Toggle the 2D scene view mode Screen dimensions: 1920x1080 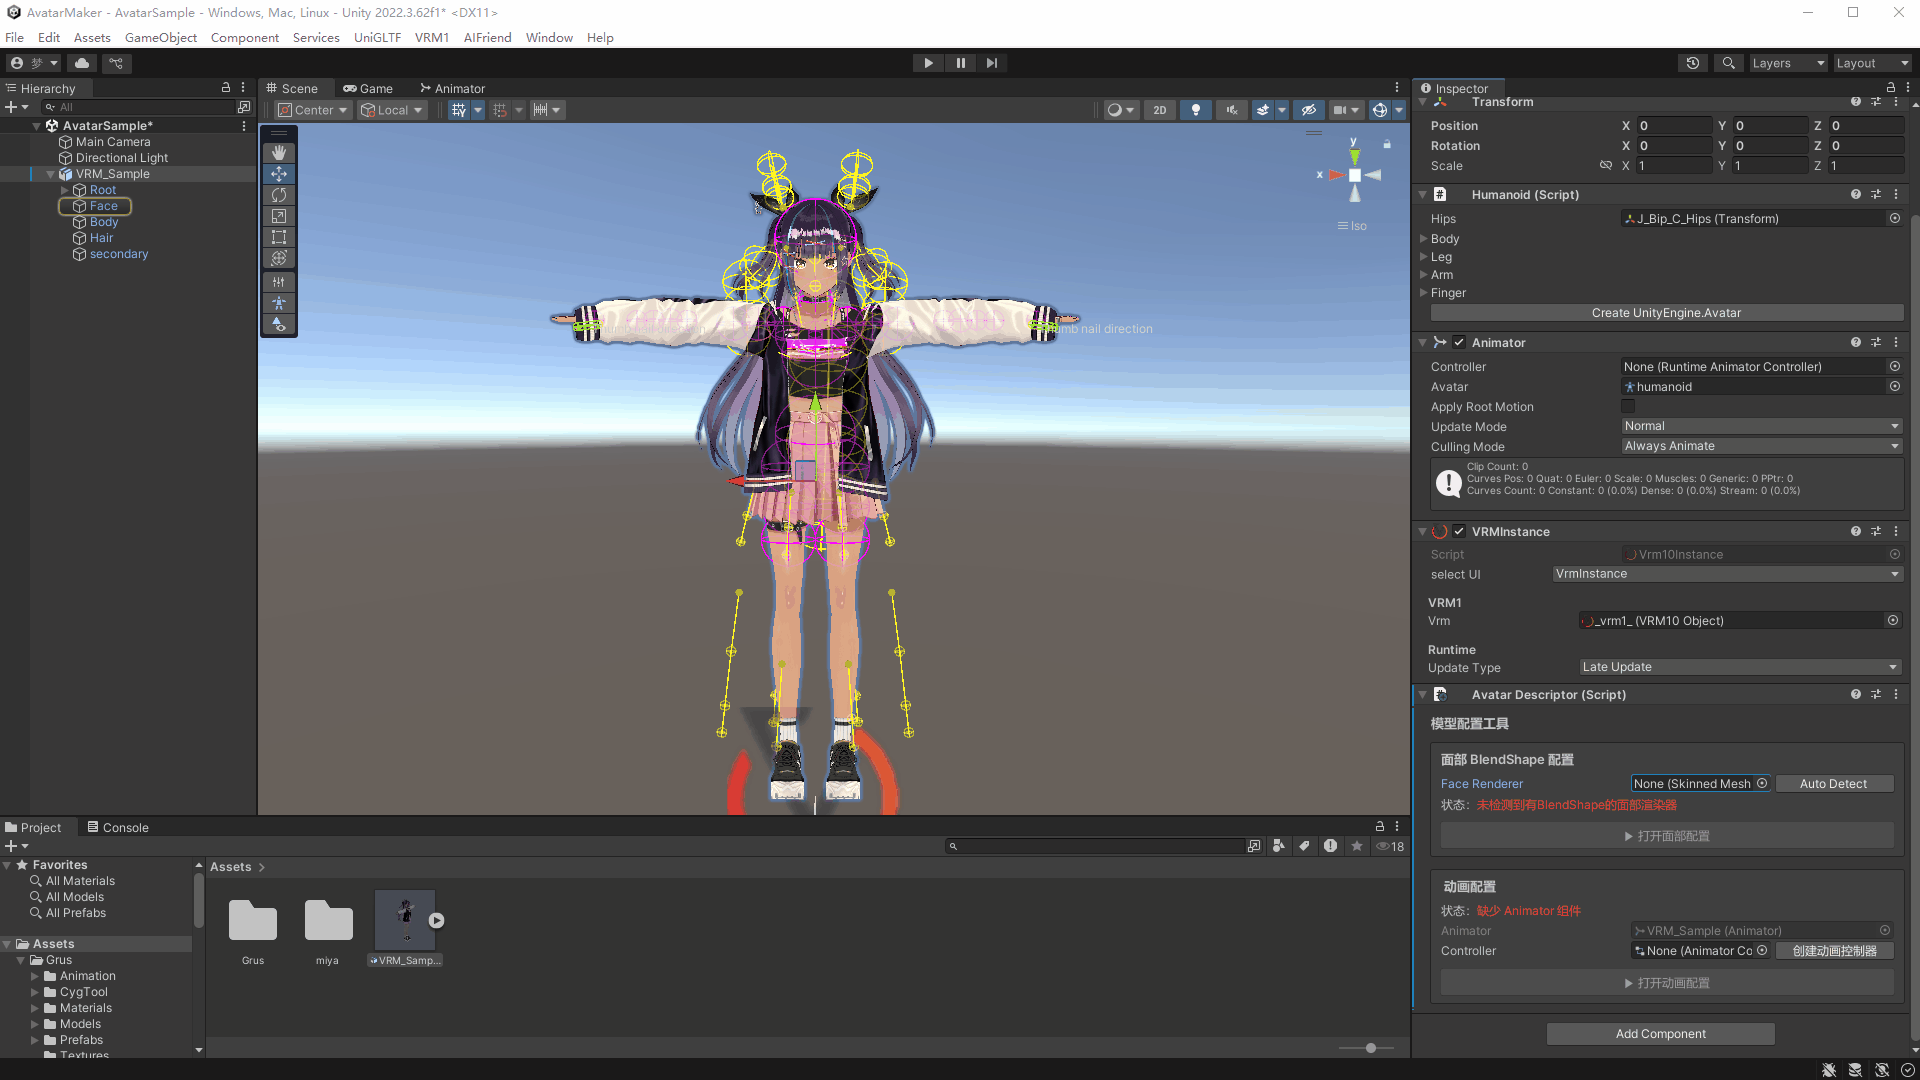point(1159,110)
